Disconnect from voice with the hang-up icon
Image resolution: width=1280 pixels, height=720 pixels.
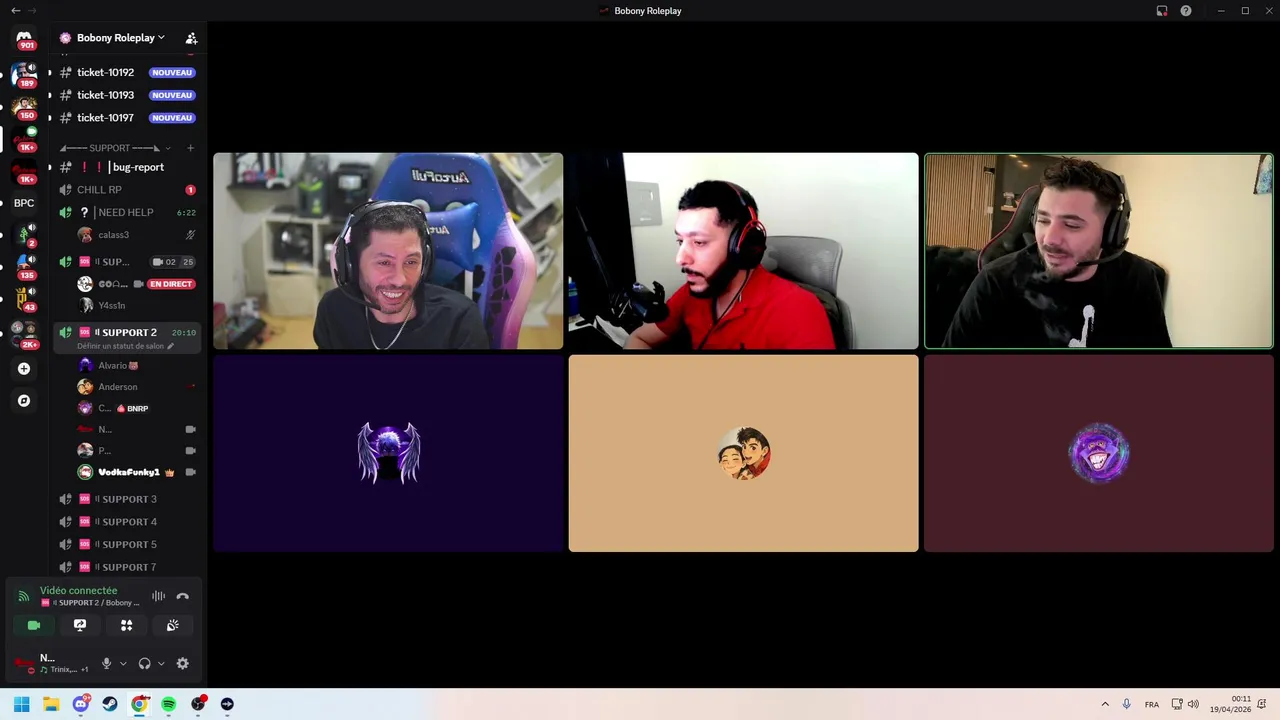click(183, 596)
